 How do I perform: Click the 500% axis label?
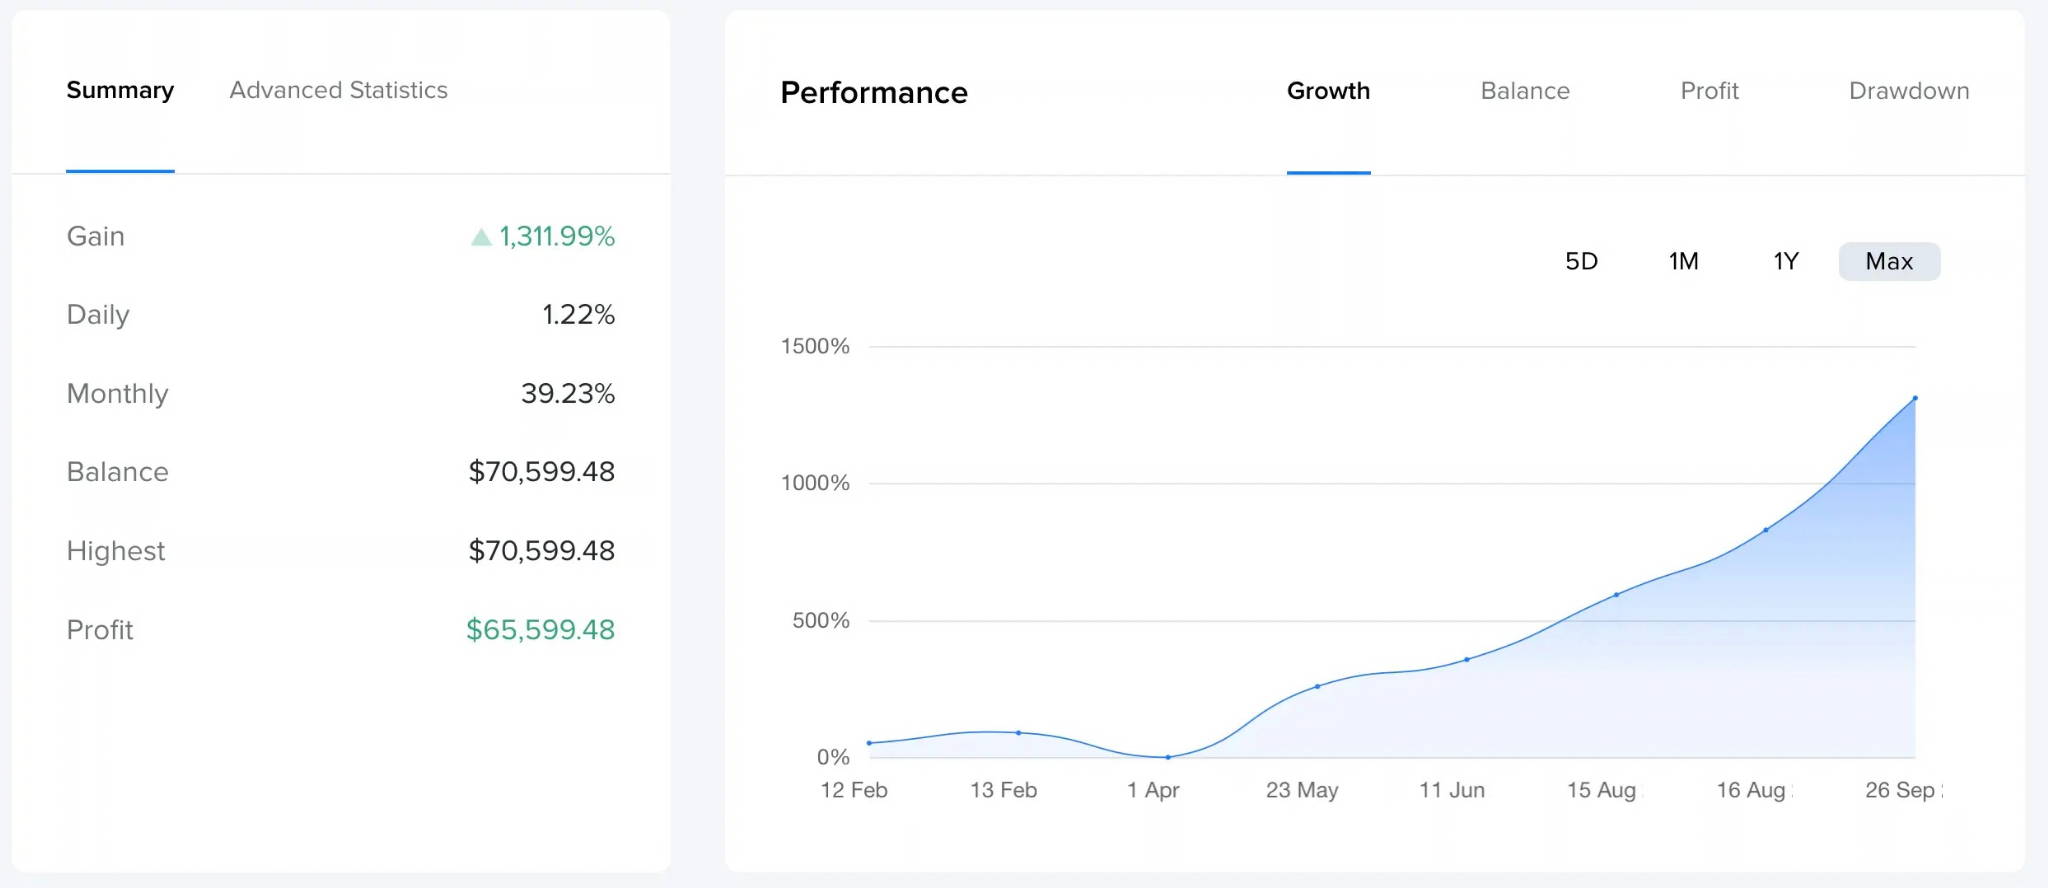tap(821, 620)
